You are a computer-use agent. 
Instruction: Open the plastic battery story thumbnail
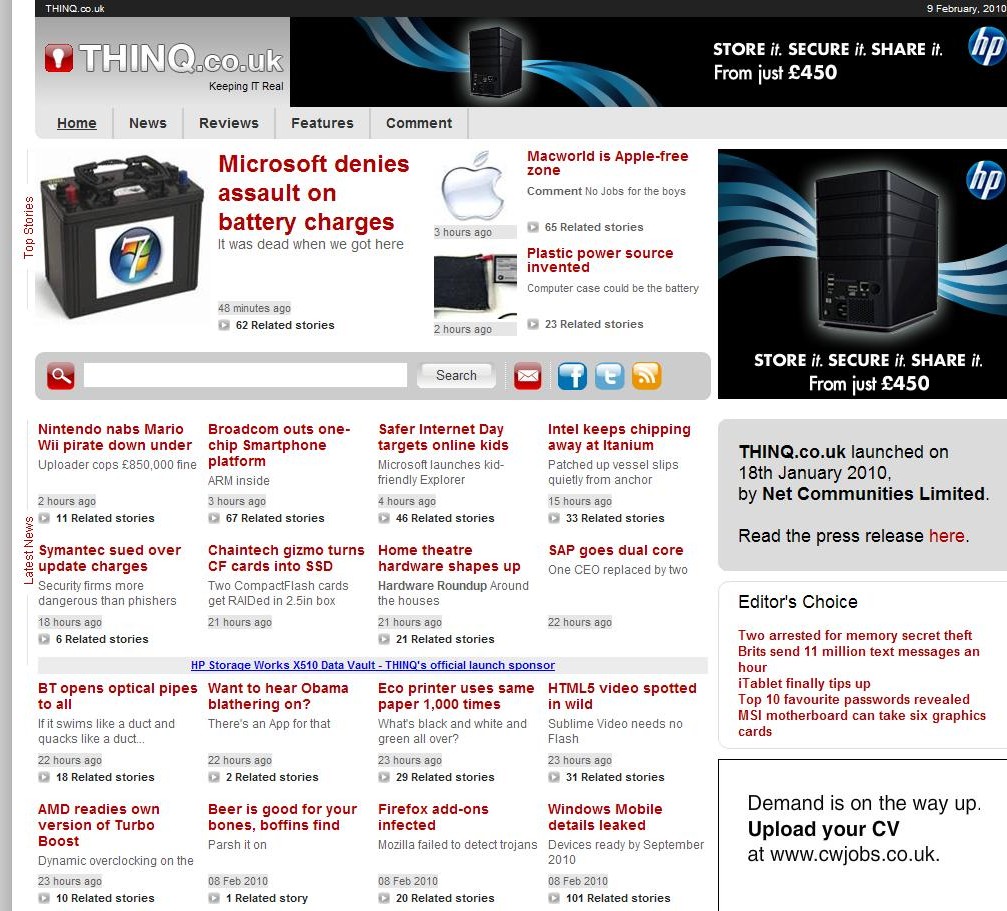click(475, 287)
